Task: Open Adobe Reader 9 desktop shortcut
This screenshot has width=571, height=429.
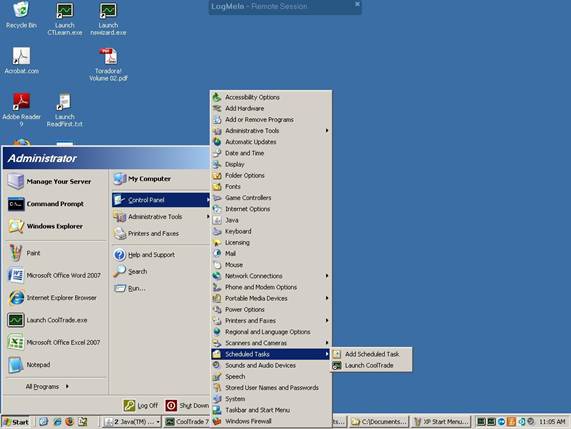Action: point(21,110)
